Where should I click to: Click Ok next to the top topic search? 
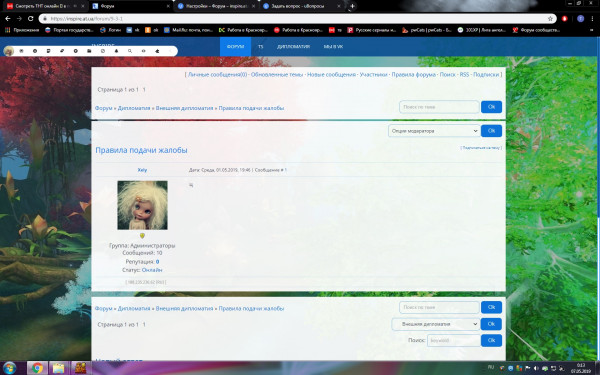[491, 107]
